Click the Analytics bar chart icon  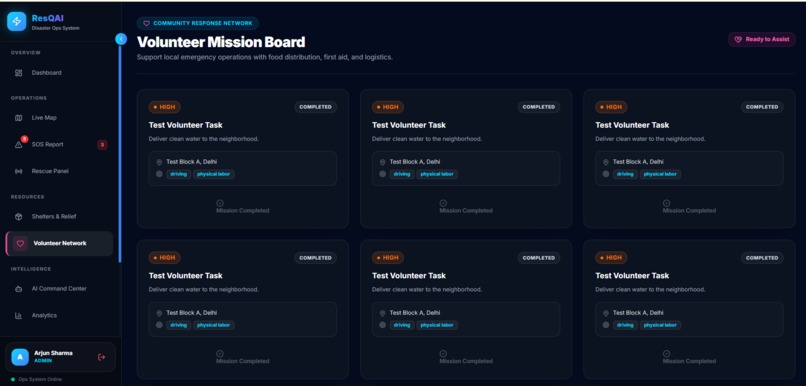tap(19, 316)
